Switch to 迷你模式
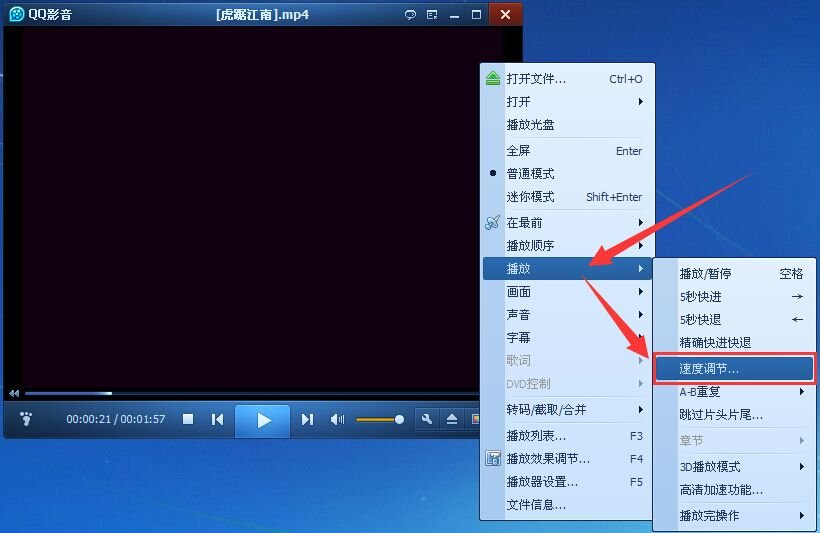820x533 pixels. (567, 197)
